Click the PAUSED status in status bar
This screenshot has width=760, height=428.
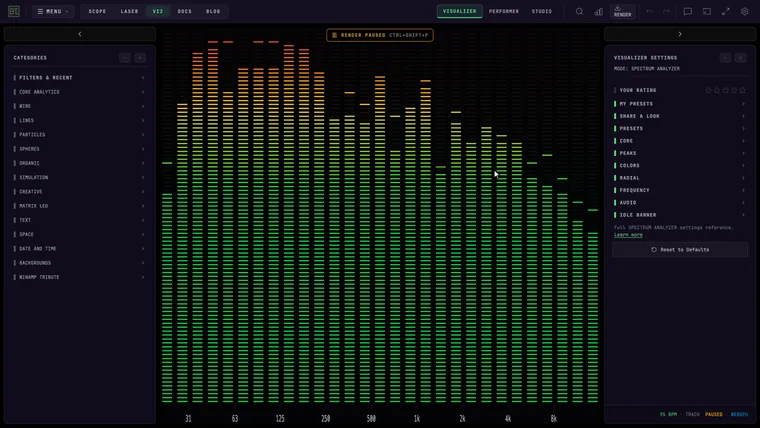click(713, 414)
